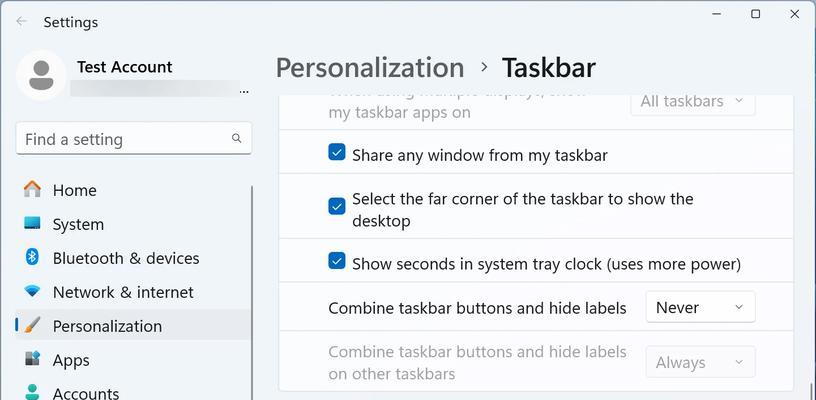Click the search magnifier icon
816x400 pixels.
pos(236,138)
